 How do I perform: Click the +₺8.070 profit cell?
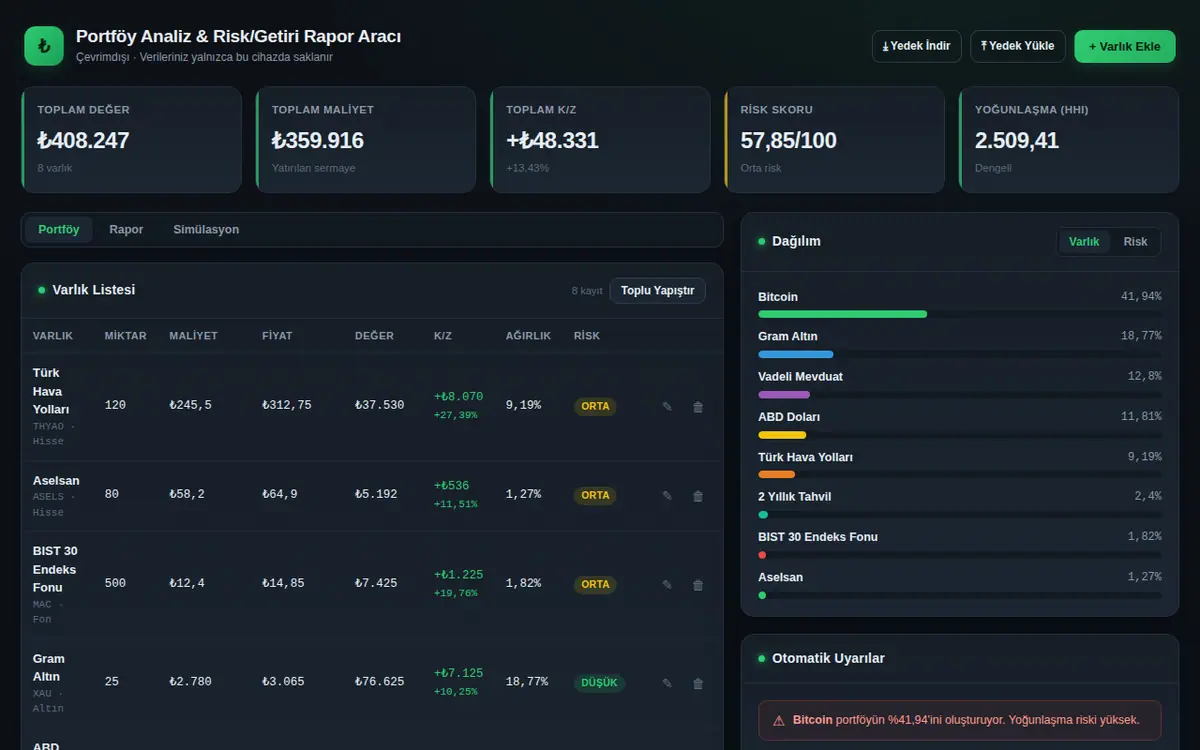(458, 396)
